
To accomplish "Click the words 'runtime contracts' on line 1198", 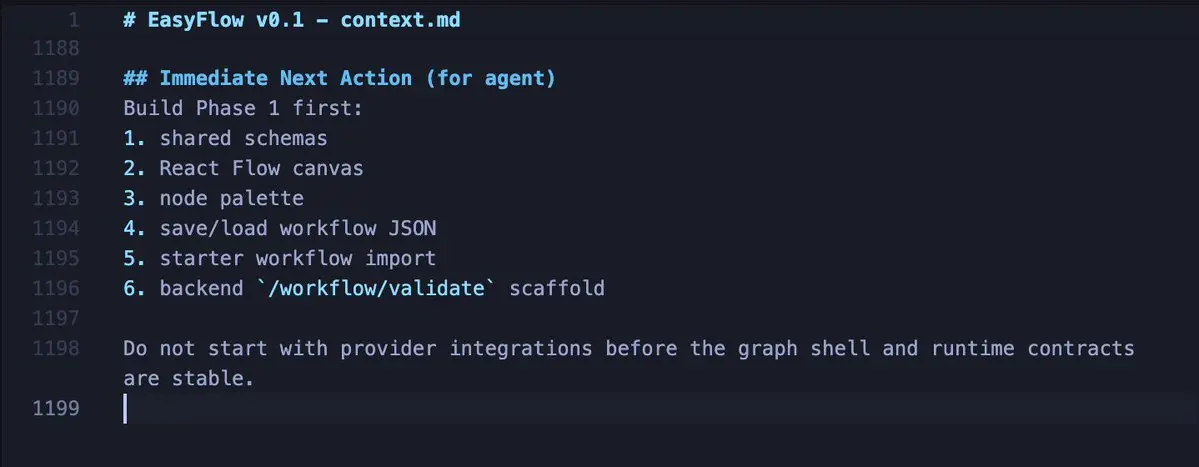I will (x=1032, y=349).
